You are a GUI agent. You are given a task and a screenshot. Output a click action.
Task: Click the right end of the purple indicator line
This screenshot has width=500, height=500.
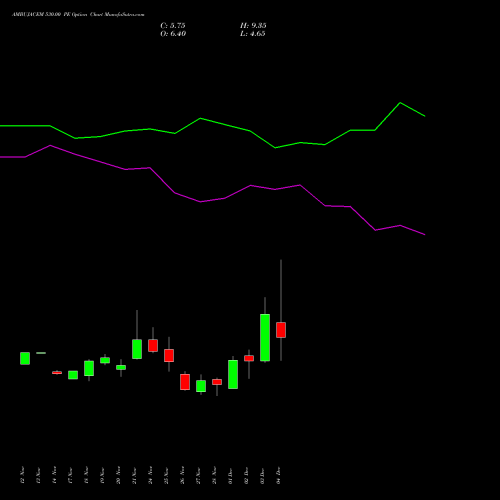point(424,234)
